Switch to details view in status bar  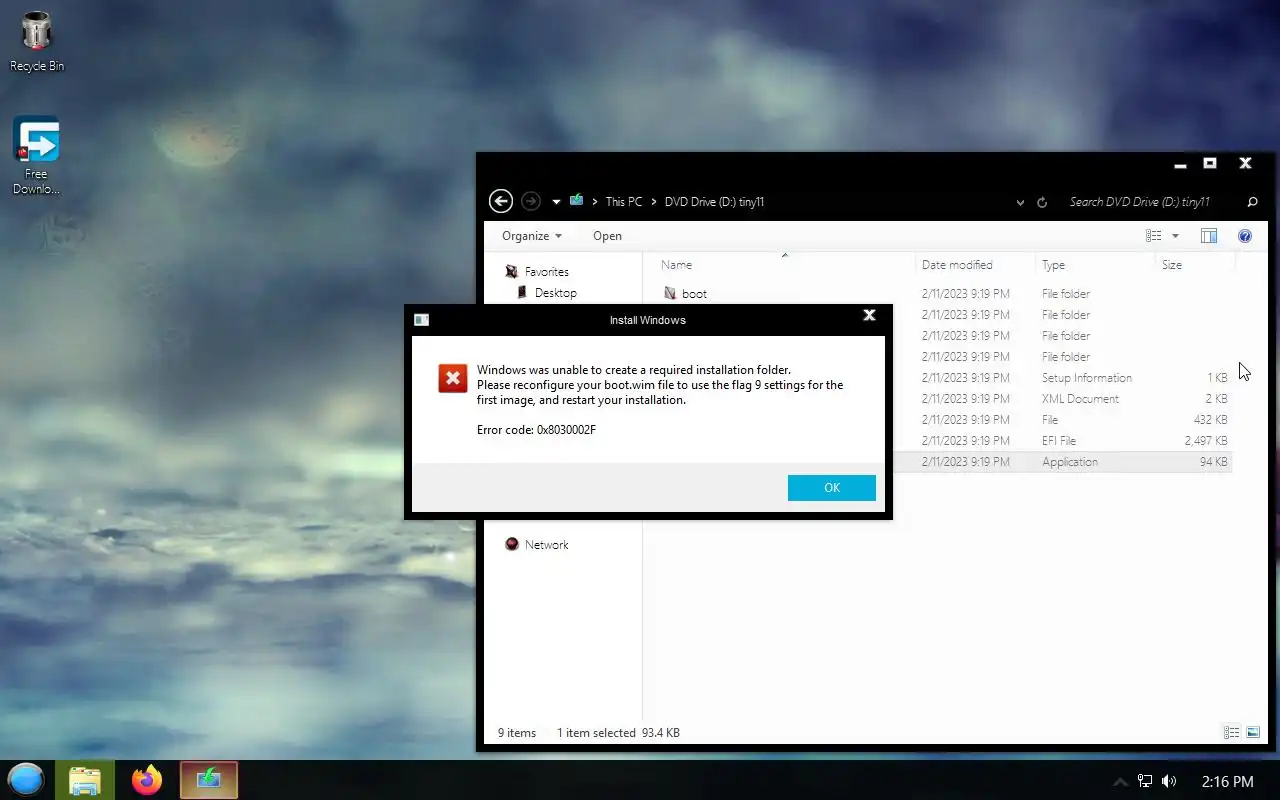coord(1232,733)
